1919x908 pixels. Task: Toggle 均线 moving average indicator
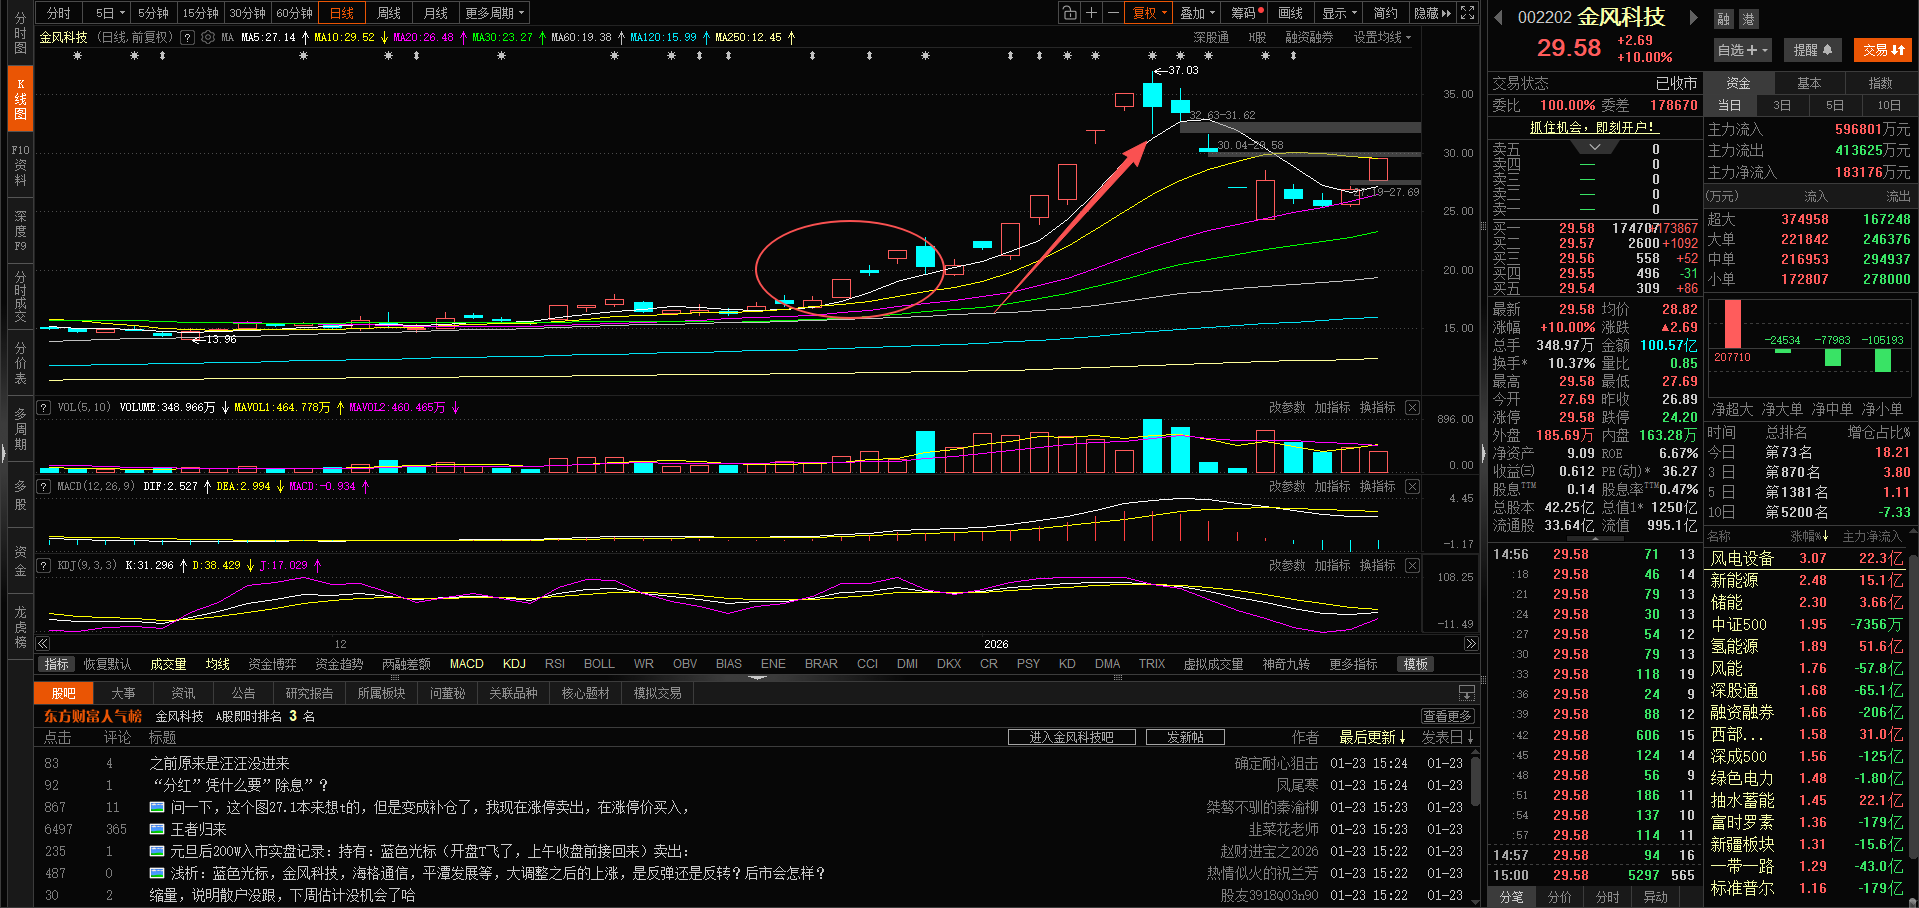218,664
